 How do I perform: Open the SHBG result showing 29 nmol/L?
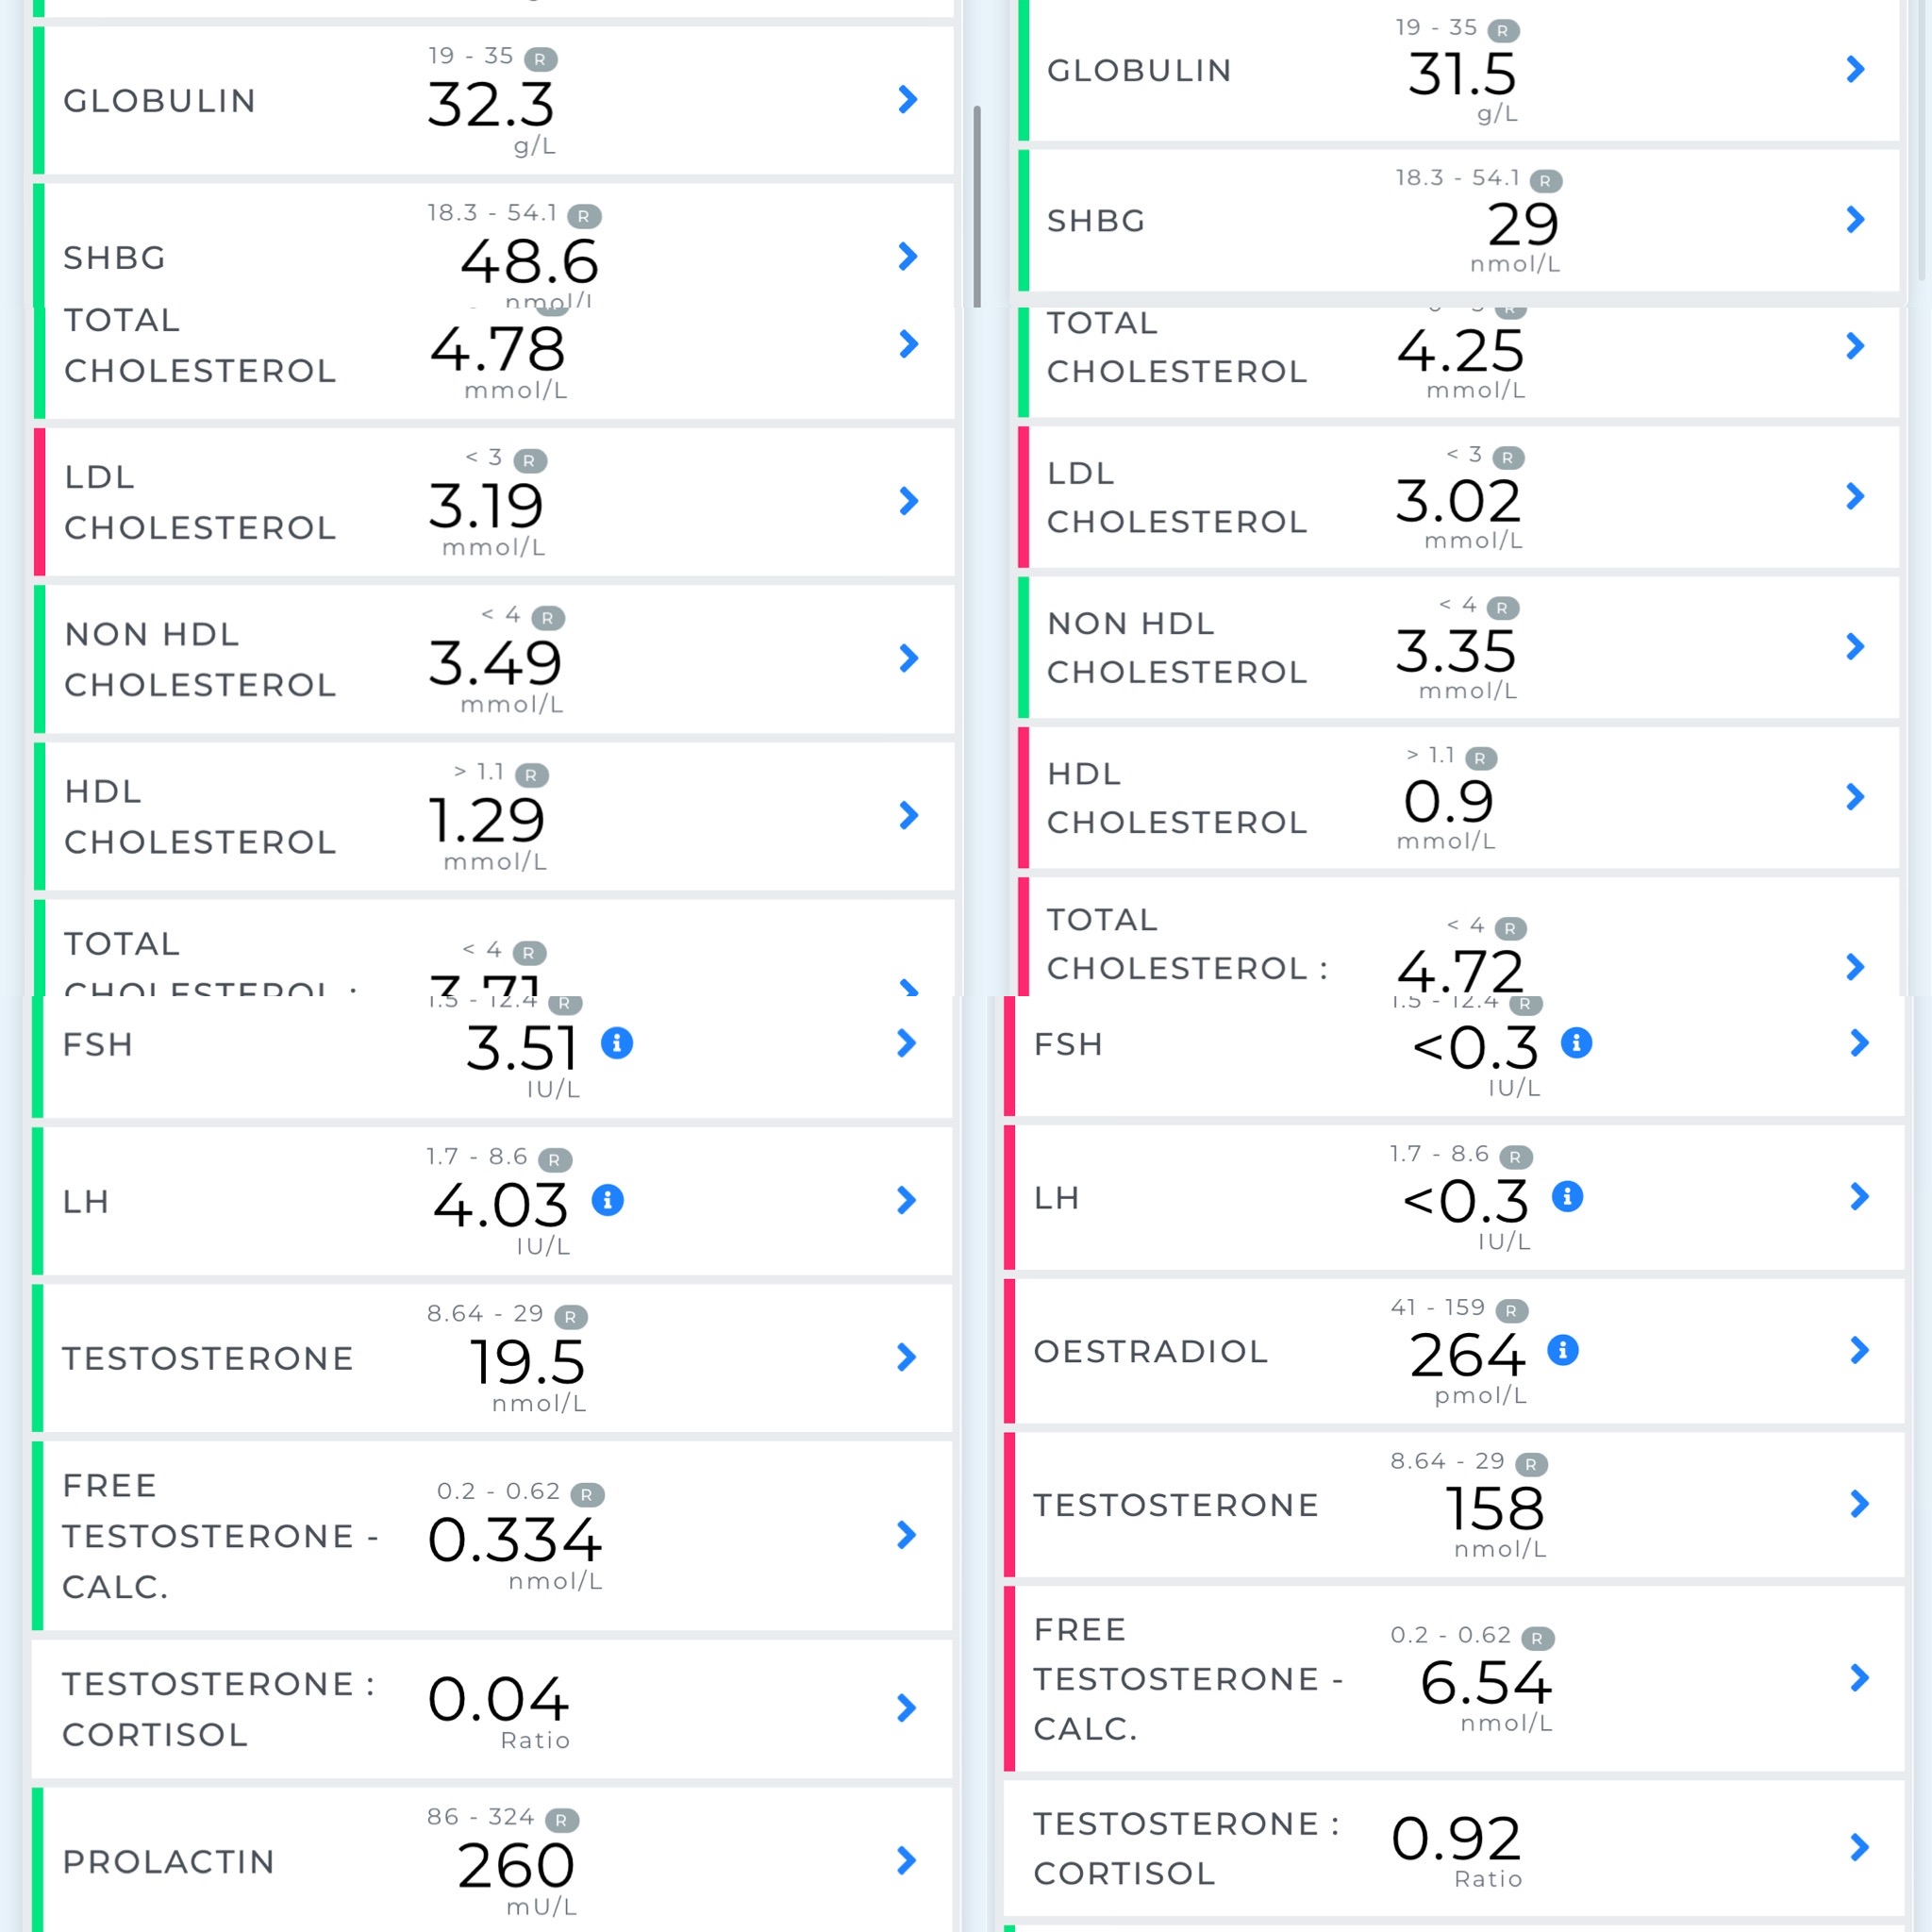click(x=1460, y=222)
